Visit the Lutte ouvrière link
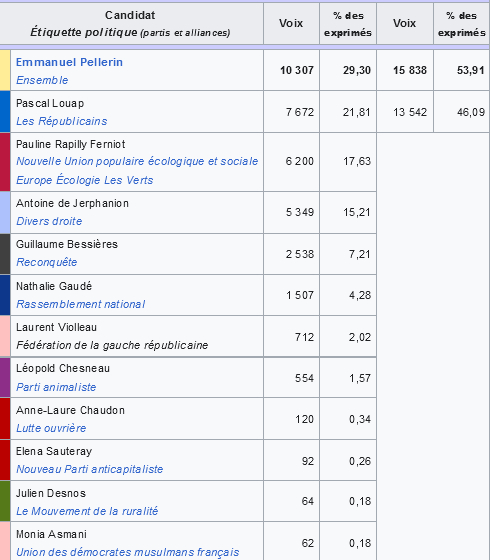The image size is (491, 560). tap(51, 428)
